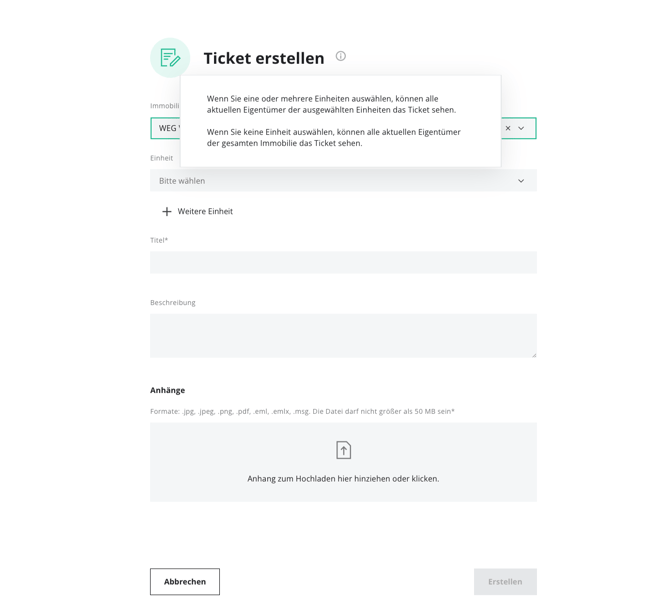Click the ticket edit icon in header
Screen dimensions: 659x614
pyautogui.click(x=170, y=58)
